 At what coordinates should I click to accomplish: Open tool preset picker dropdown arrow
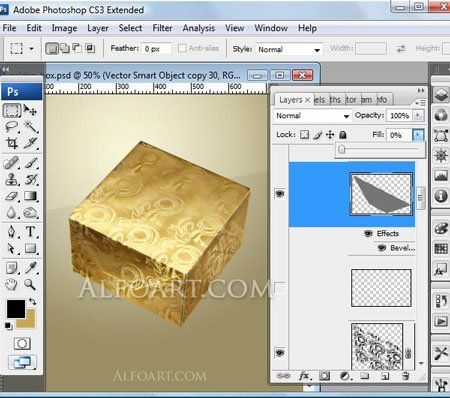(x=31, y=49)
